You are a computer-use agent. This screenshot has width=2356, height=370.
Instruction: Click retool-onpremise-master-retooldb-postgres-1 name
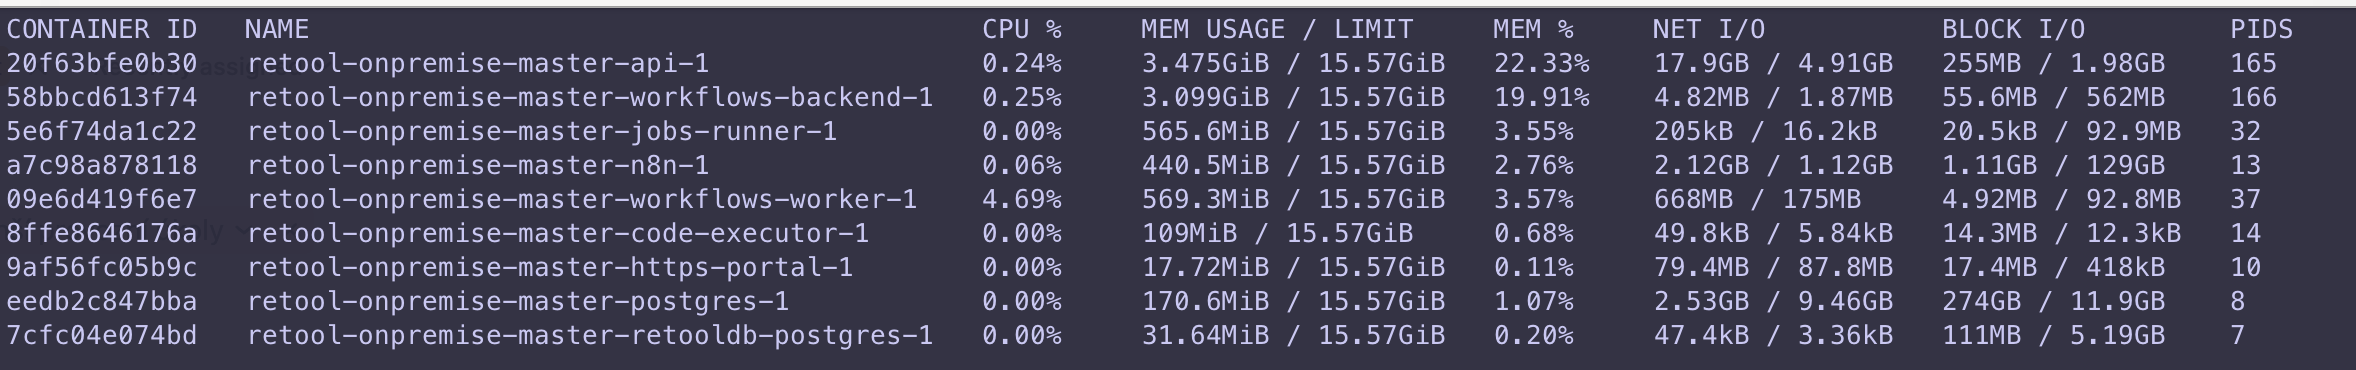tap(590, 336)
